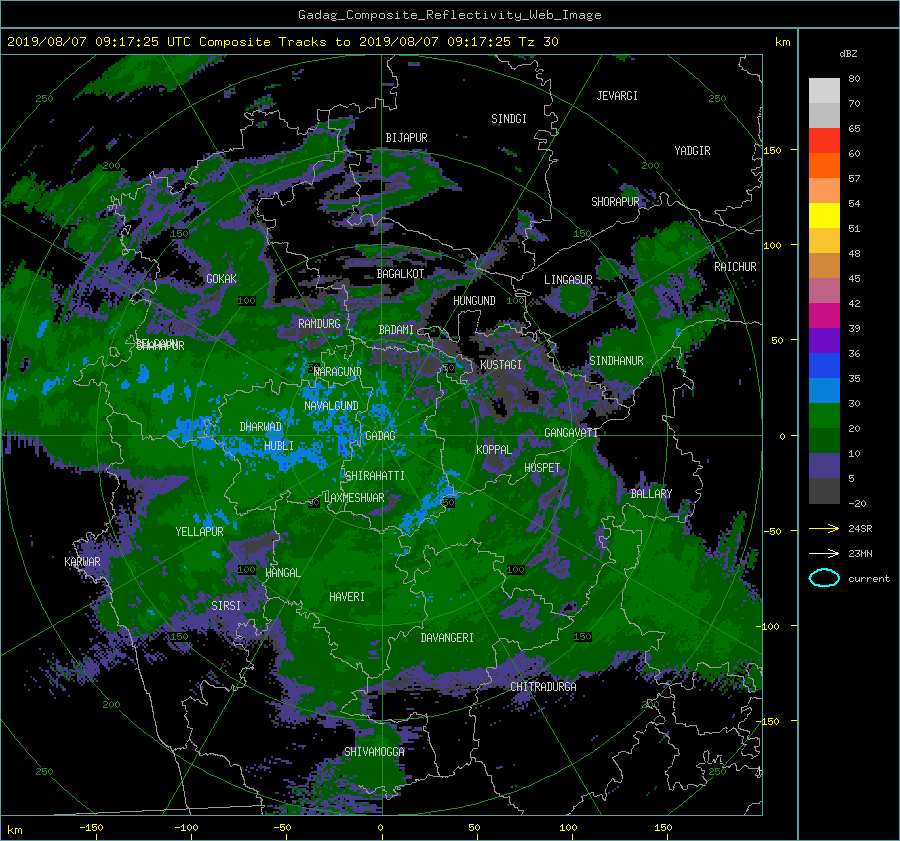Select the dark gray -20 dBZ swatch
900x841 pixels.
[824, 490]
